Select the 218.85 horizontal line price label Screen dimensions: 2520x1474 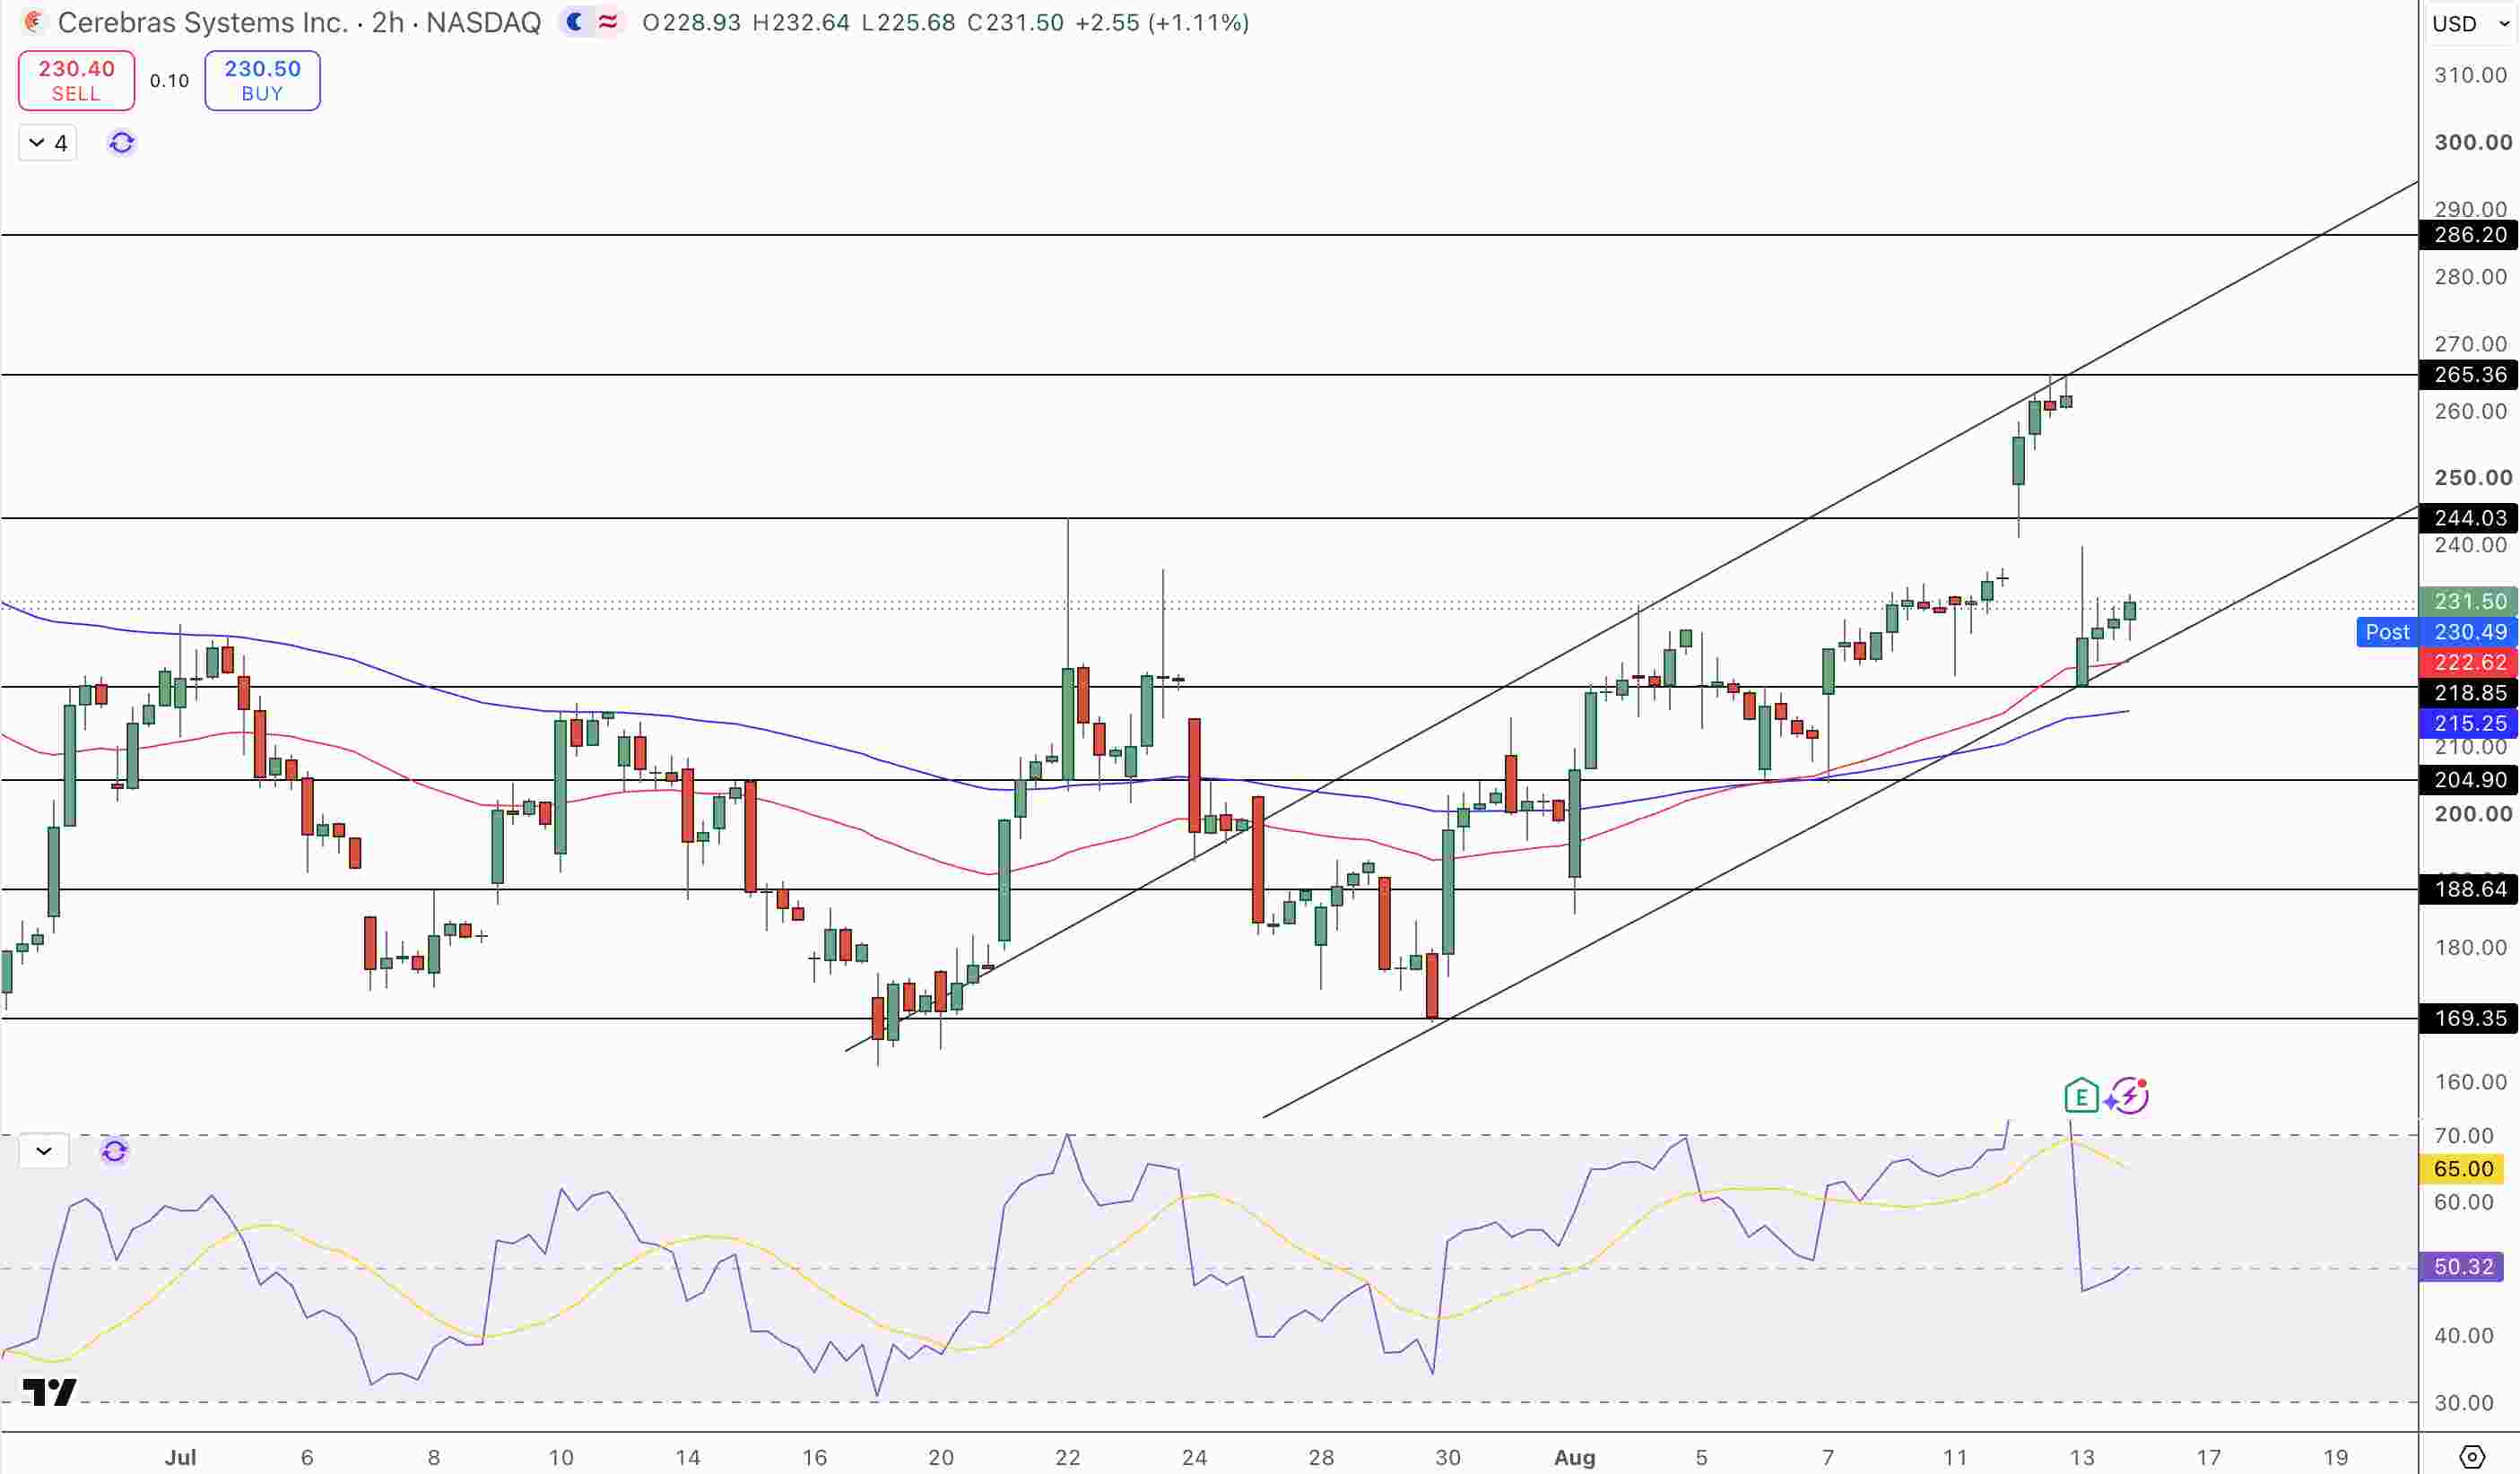(2469, 693)
